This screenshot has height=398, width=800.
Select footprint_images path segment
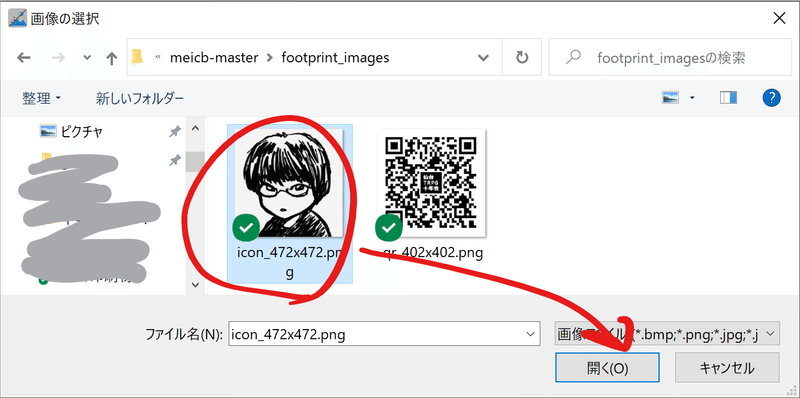335,58
